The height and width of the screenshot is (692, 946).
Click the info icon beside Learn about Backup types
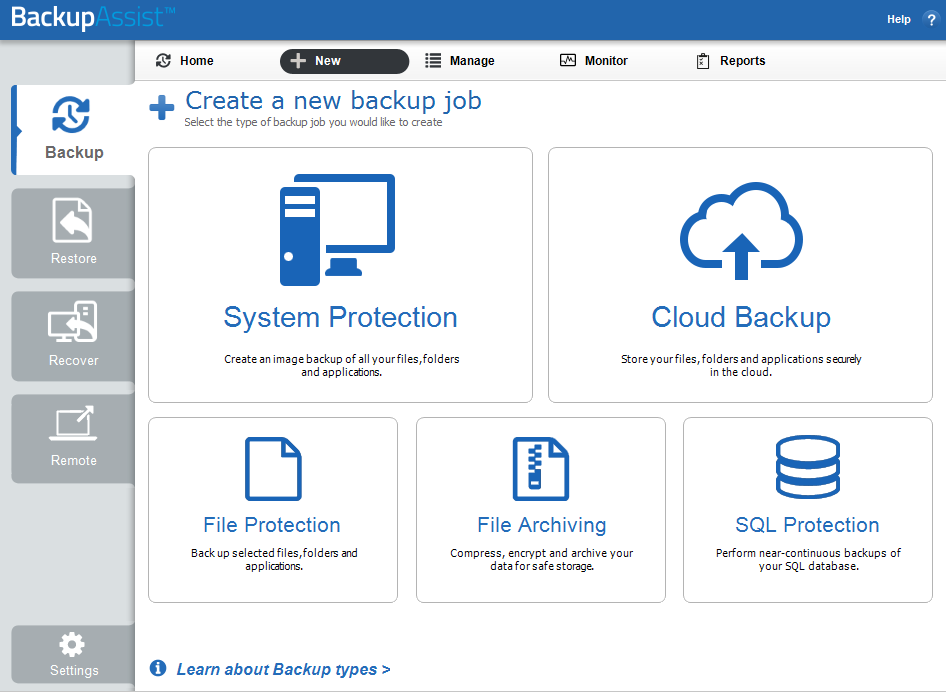pos(158,668)
